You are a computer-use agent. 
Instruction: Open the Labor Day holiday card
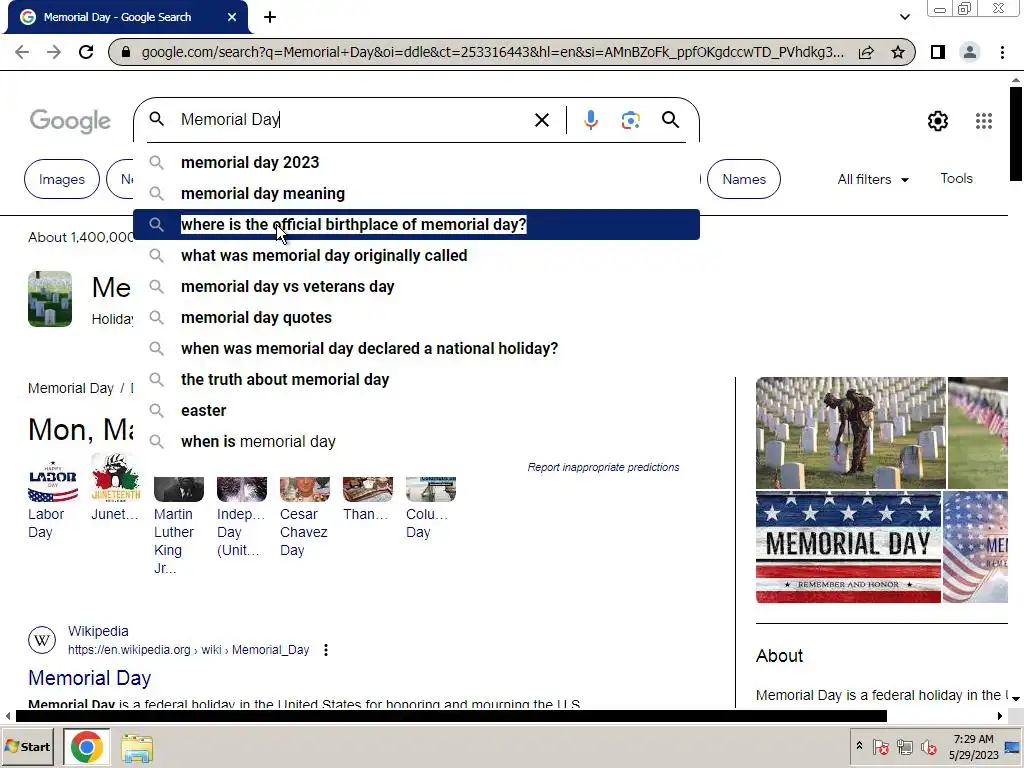click(52, 496)
